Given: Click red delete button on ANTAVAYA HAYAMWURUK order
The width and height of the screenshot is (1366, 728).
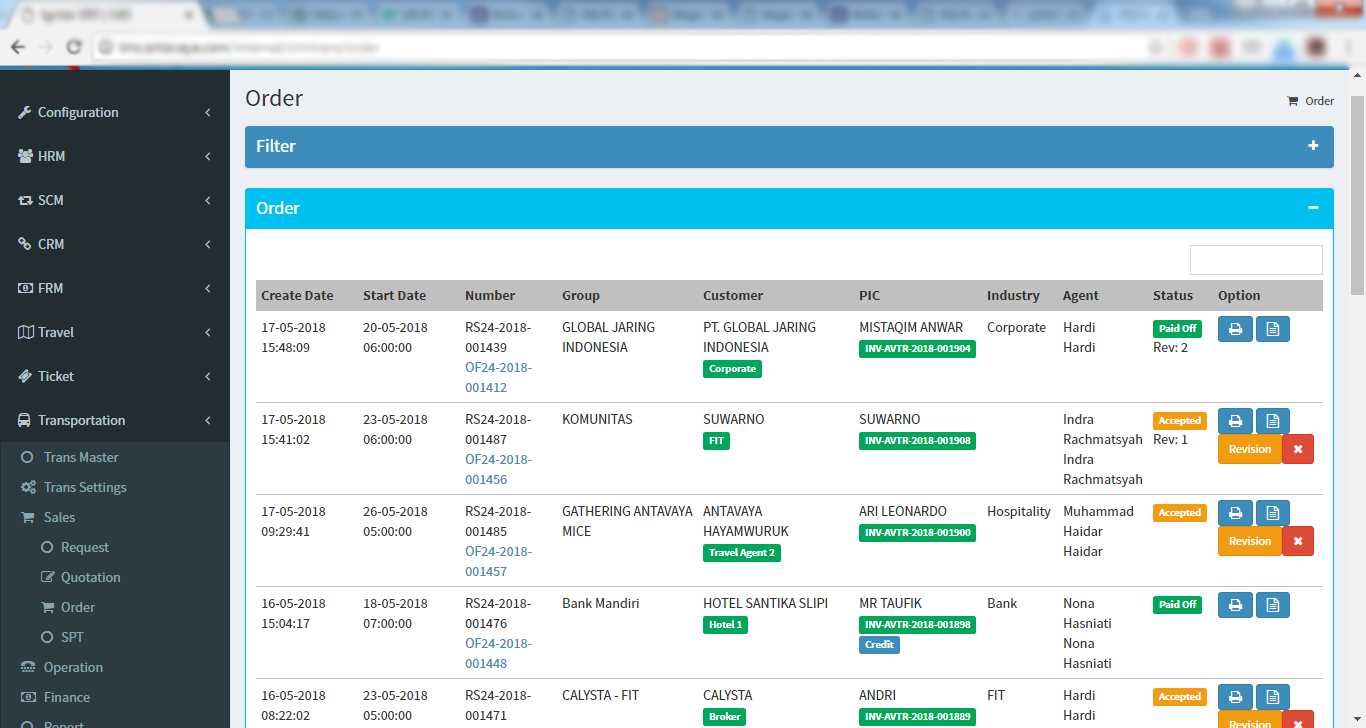Looking at the screenshot, I should 1297,541.
